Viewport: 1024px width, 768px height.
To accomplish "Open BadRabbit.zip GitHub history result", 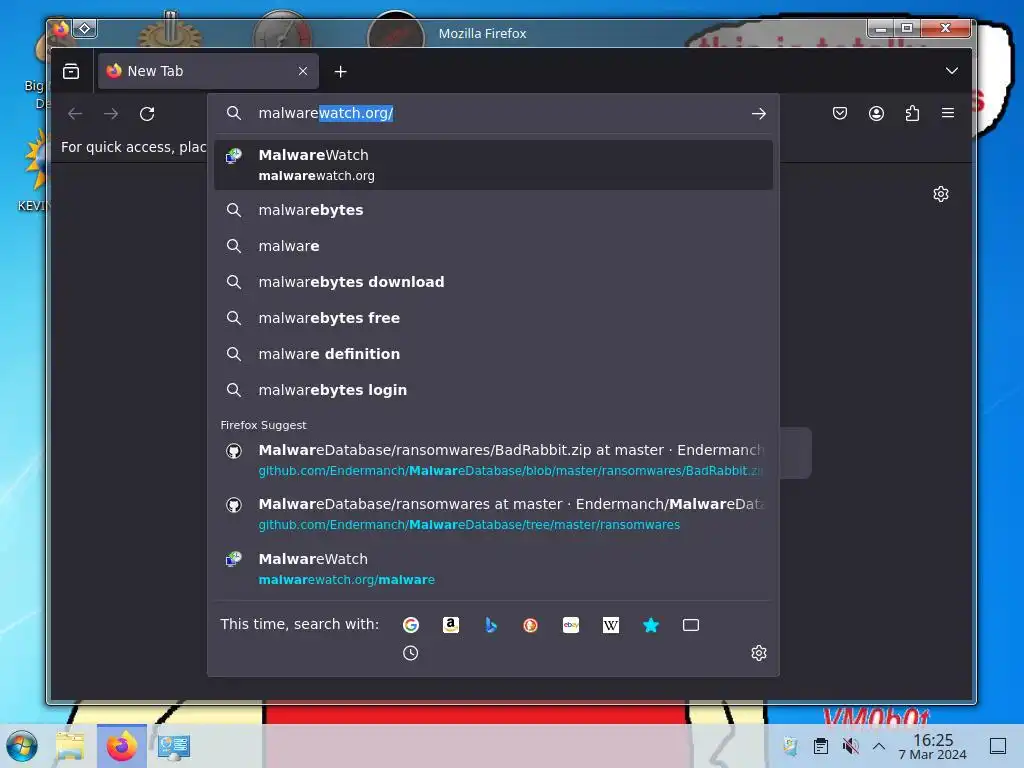I will (493, 460).
